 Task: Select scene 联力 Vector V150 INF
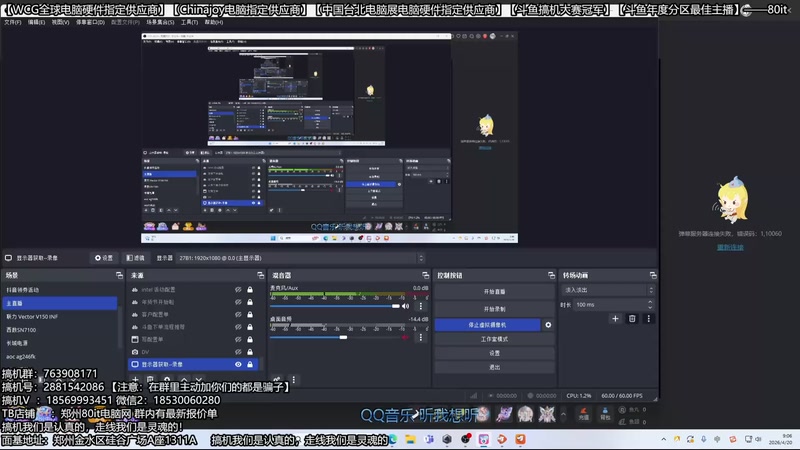click(60, 316)
